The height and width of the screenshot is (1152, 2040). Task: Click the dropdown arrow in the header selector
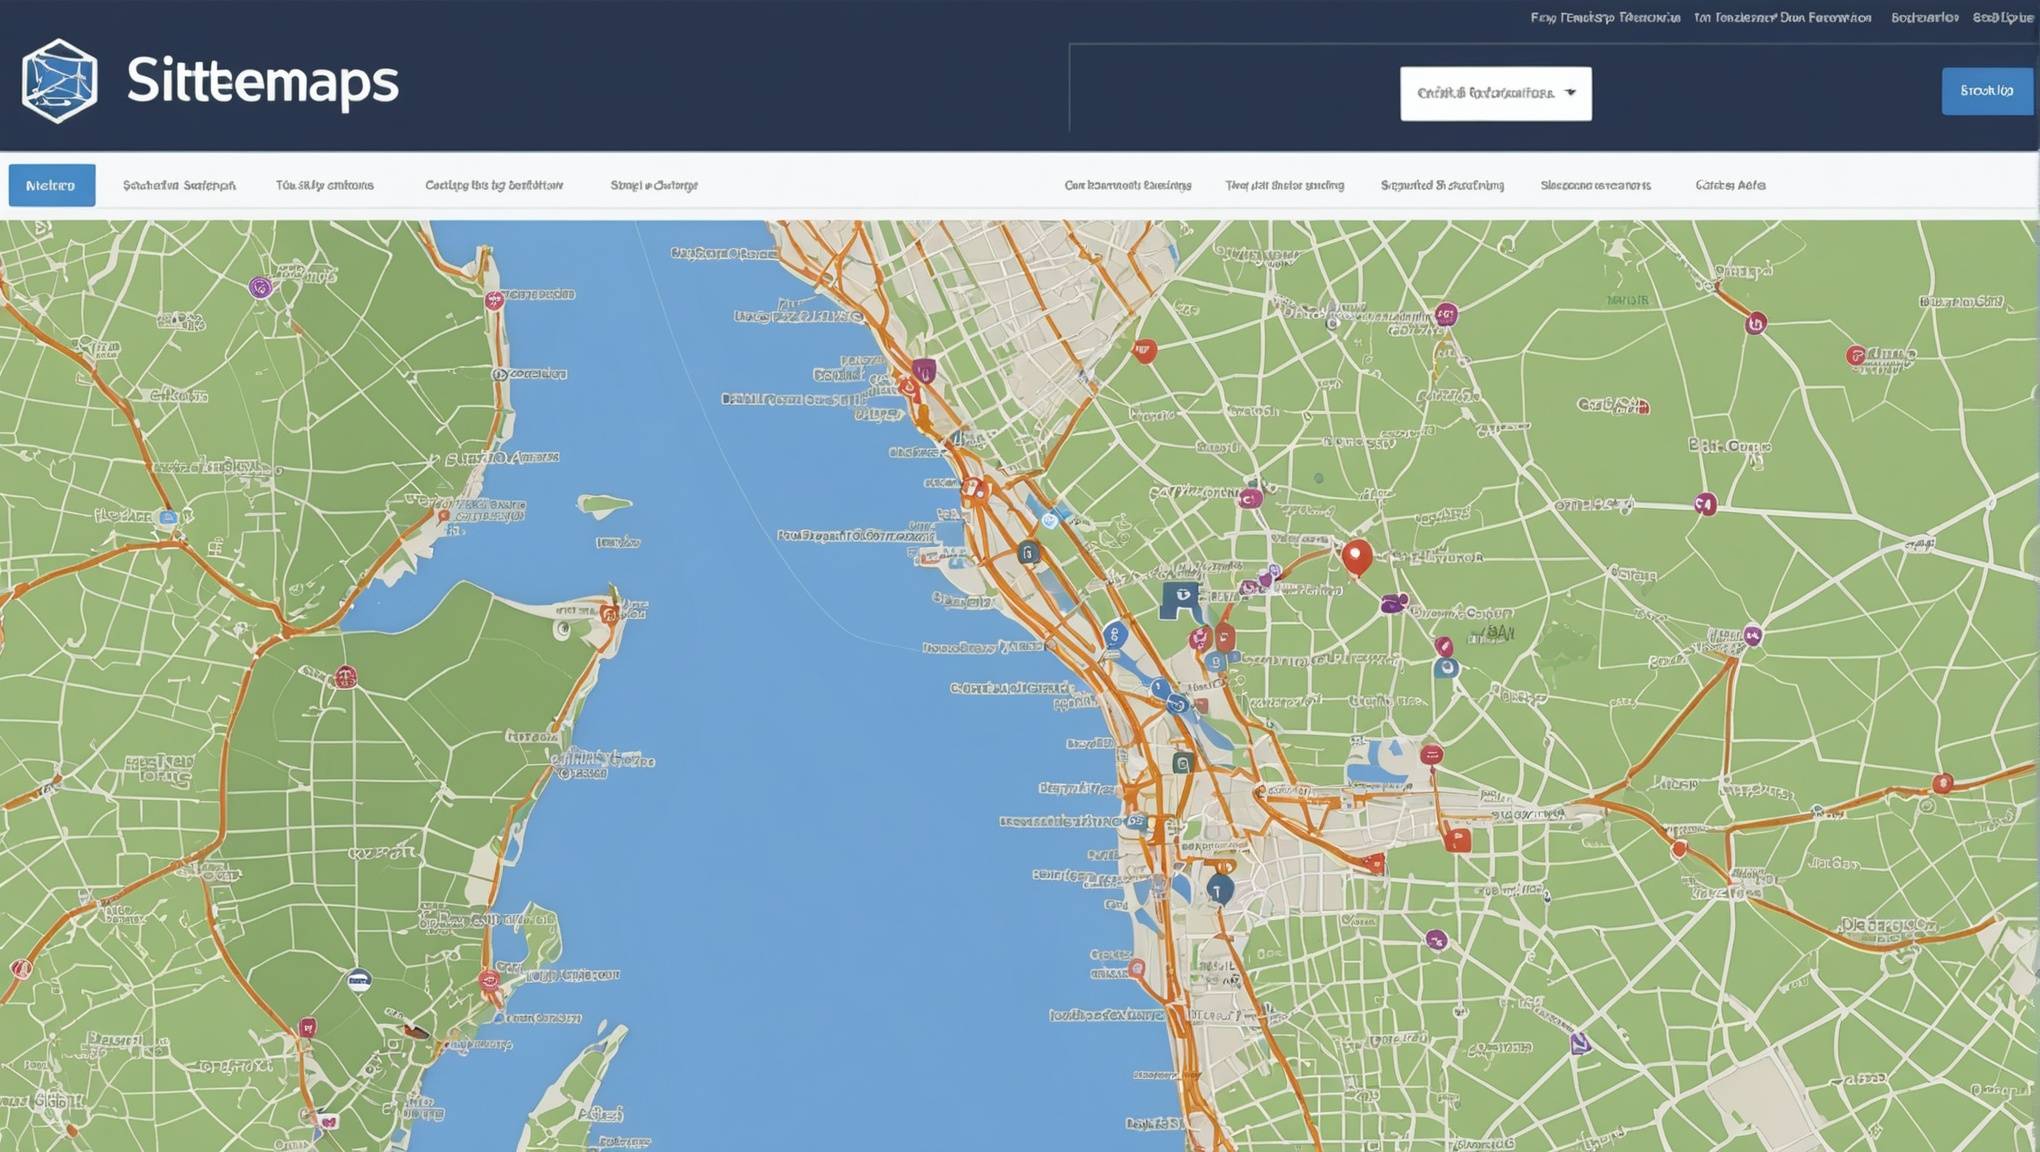[1570, 93]
